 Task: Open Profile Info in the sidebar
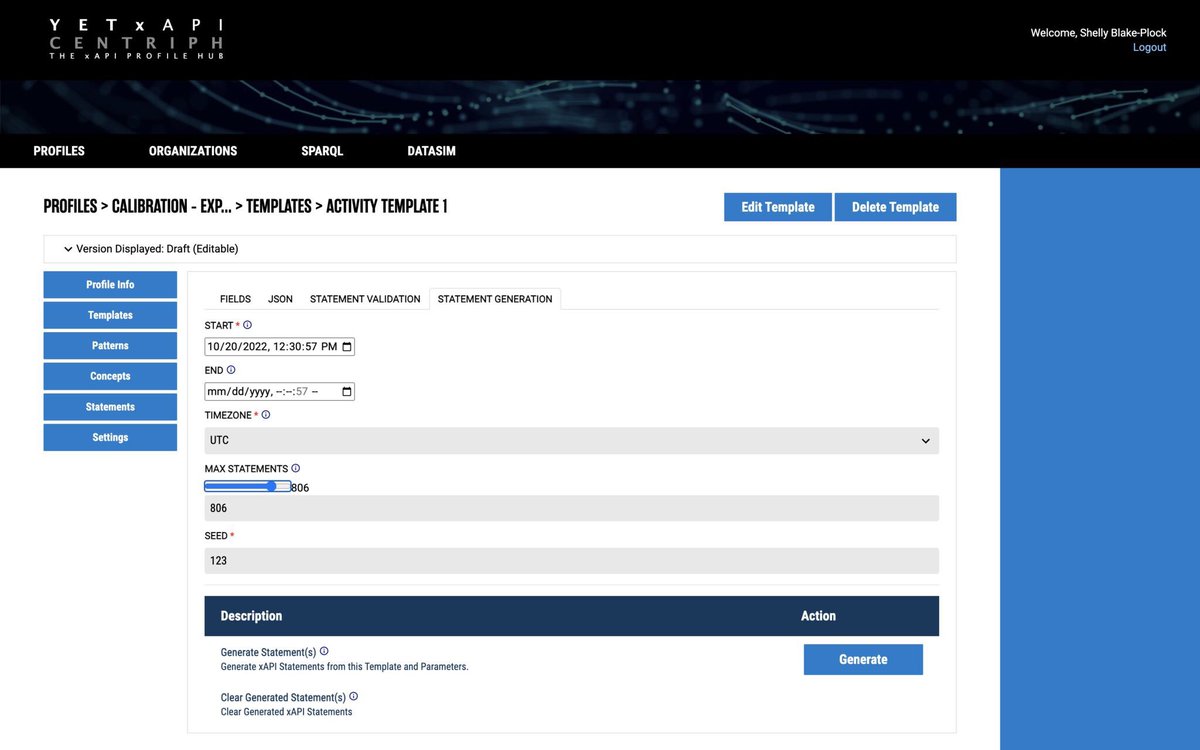[x=110, y=285]
